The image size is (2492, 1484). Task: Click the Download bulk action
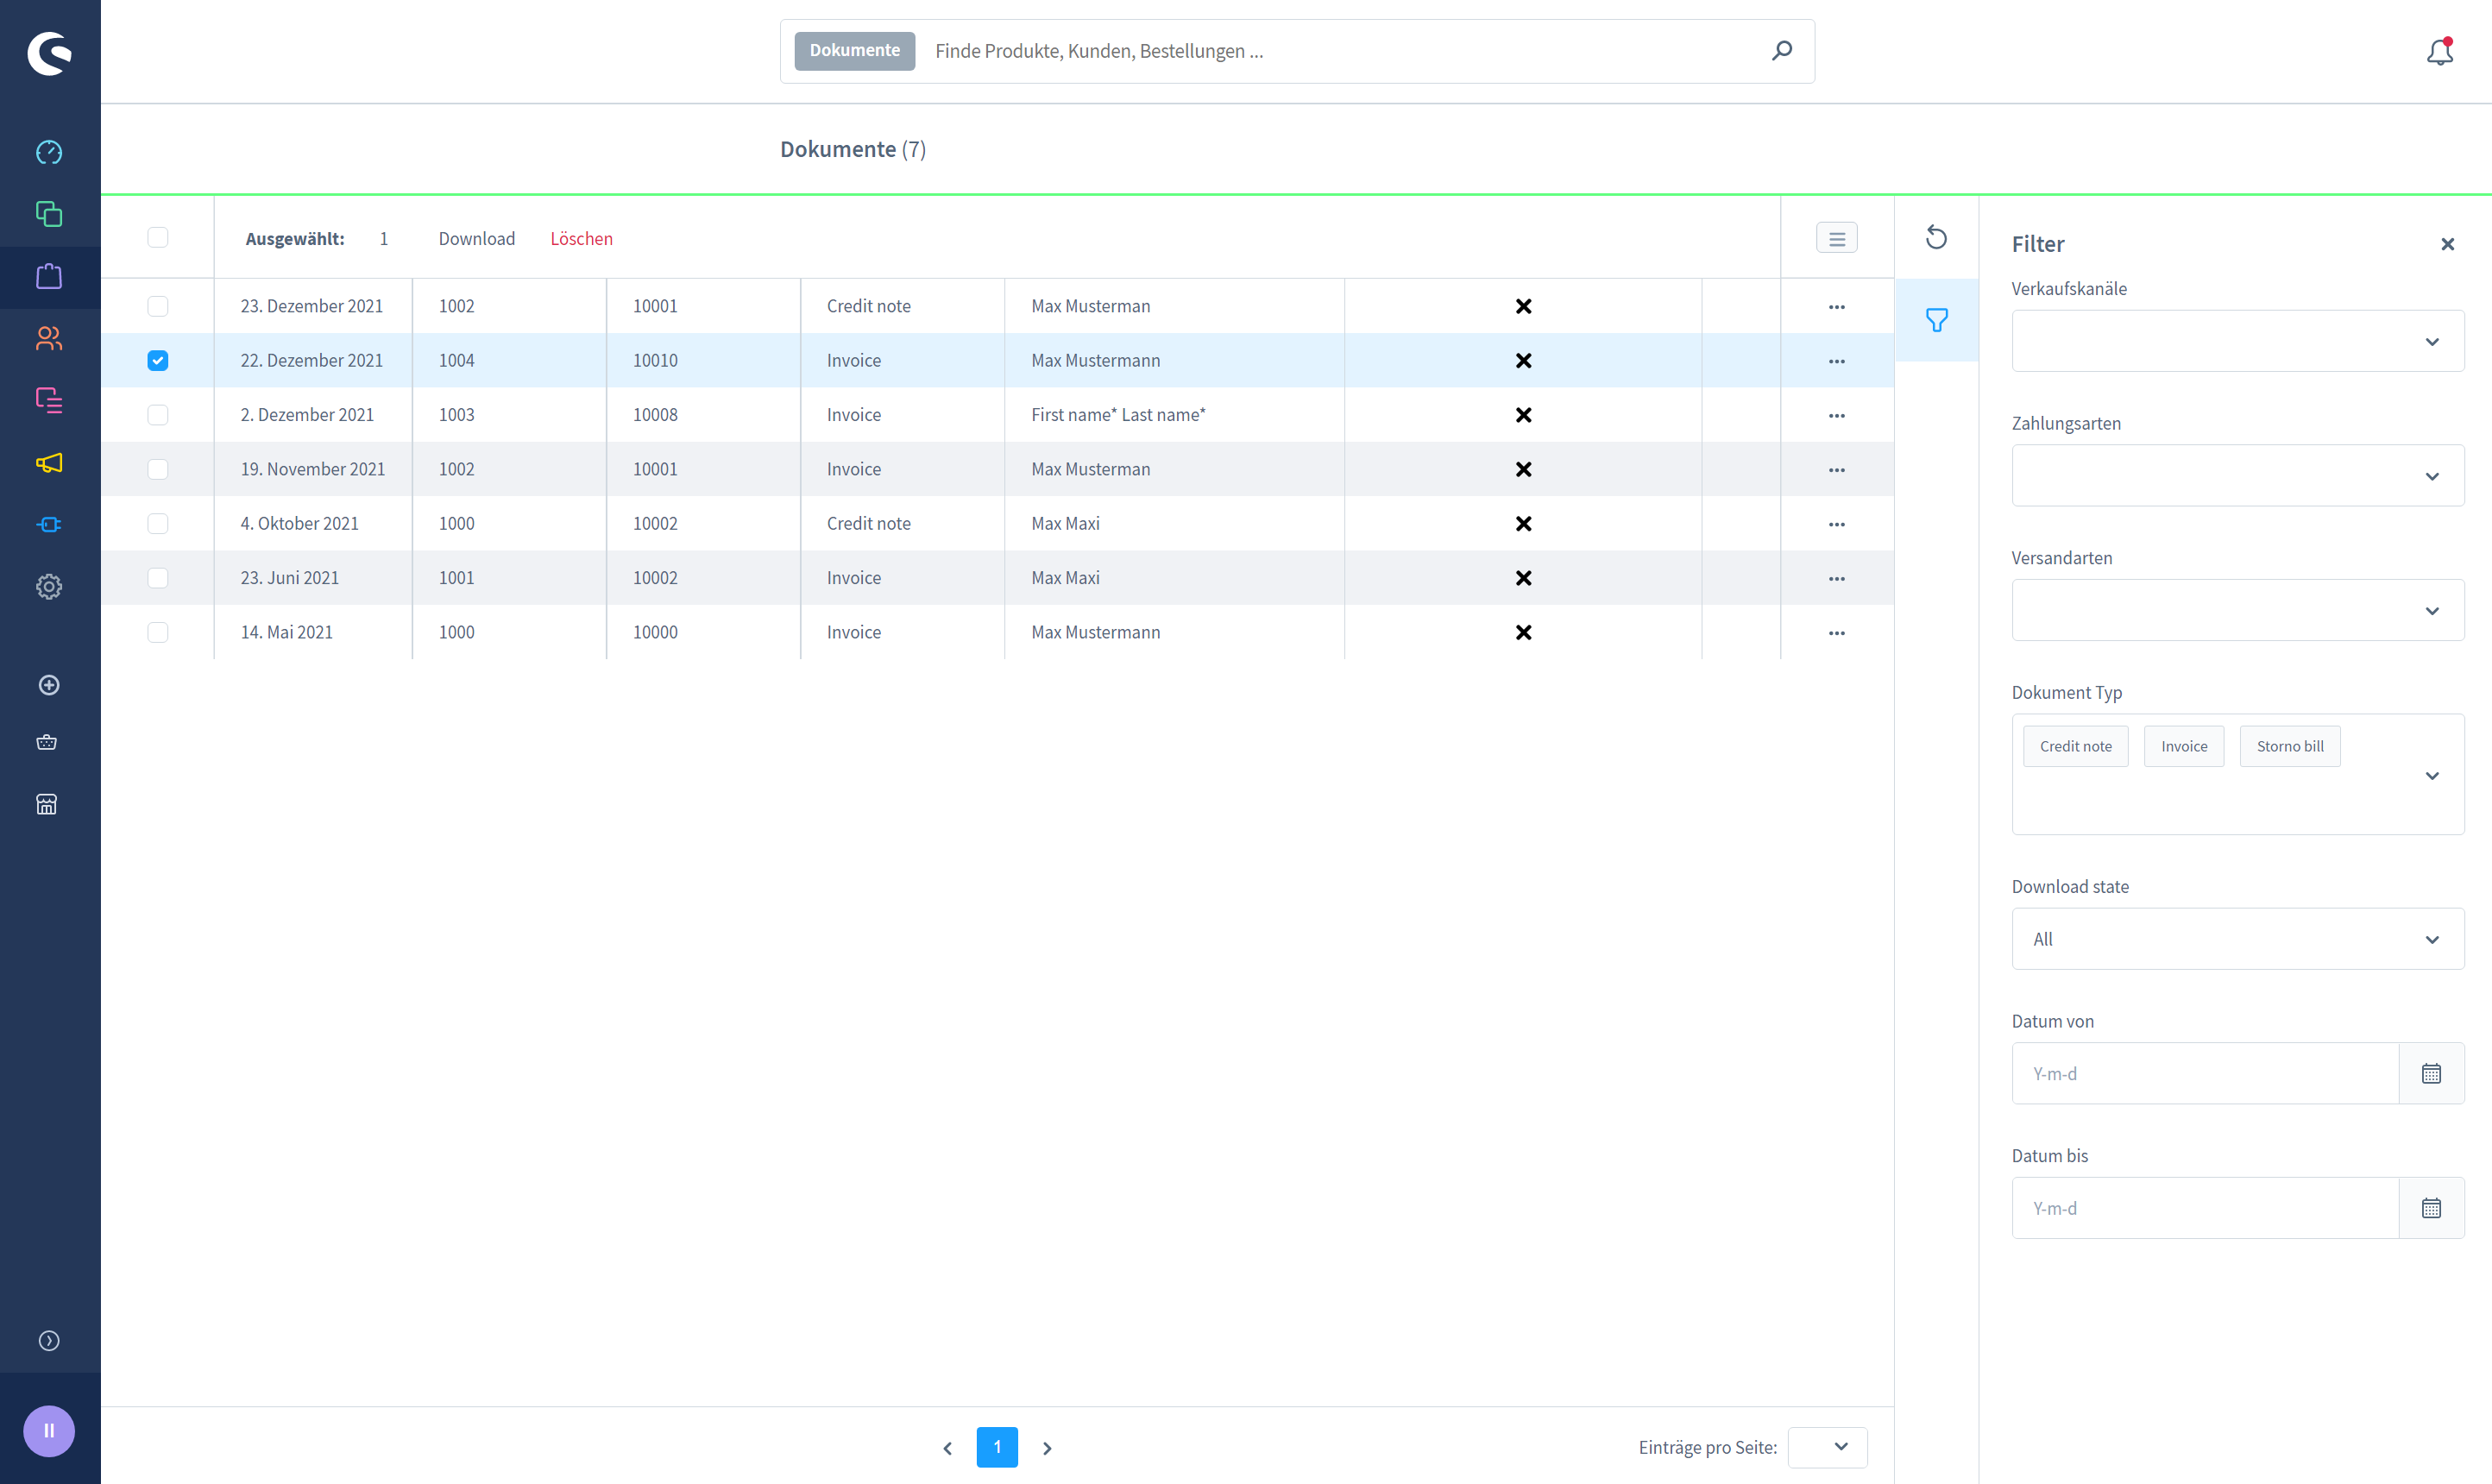476,238
